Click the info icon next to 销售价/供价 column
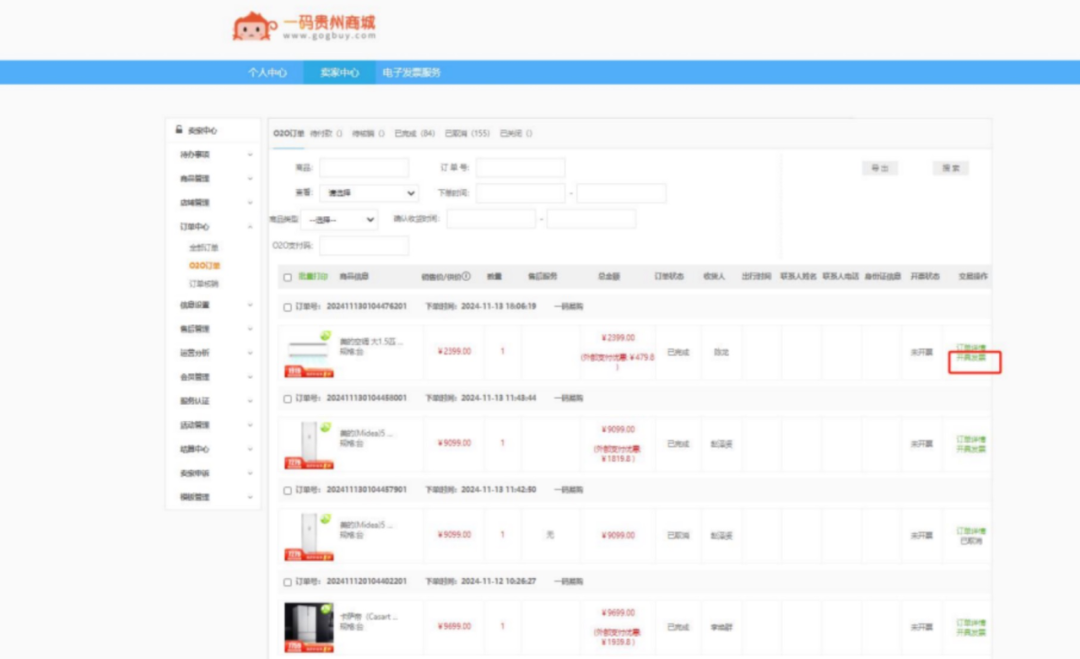 pyautogui.click(x=466, y=274)
